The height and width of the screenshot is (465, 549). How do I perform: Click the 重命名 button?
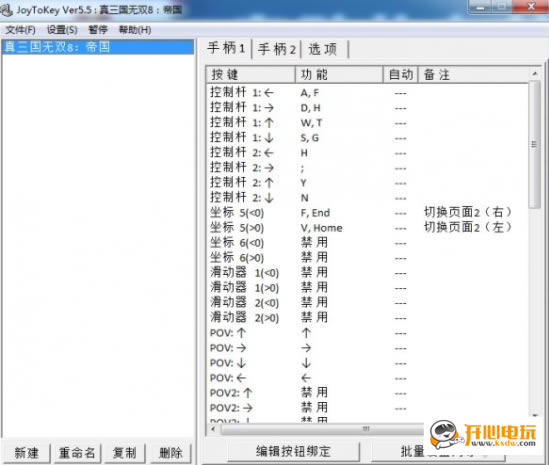click(x=77, y=453)
